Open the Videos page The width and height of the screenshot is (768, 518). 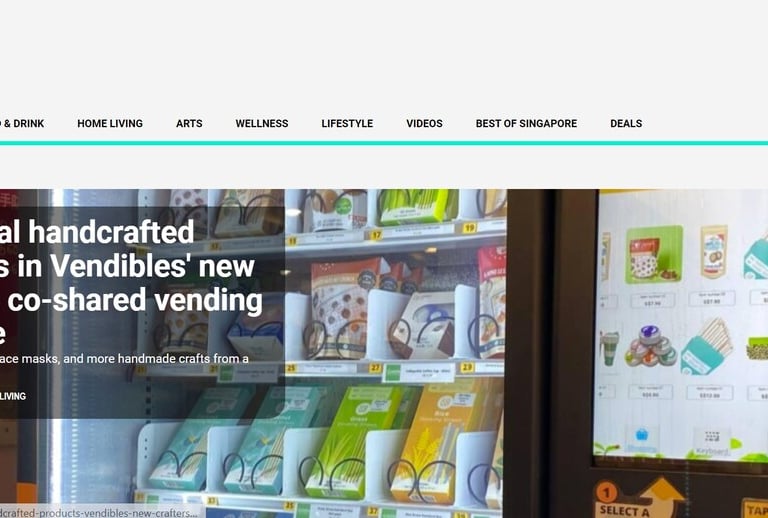tap(425, 123)
